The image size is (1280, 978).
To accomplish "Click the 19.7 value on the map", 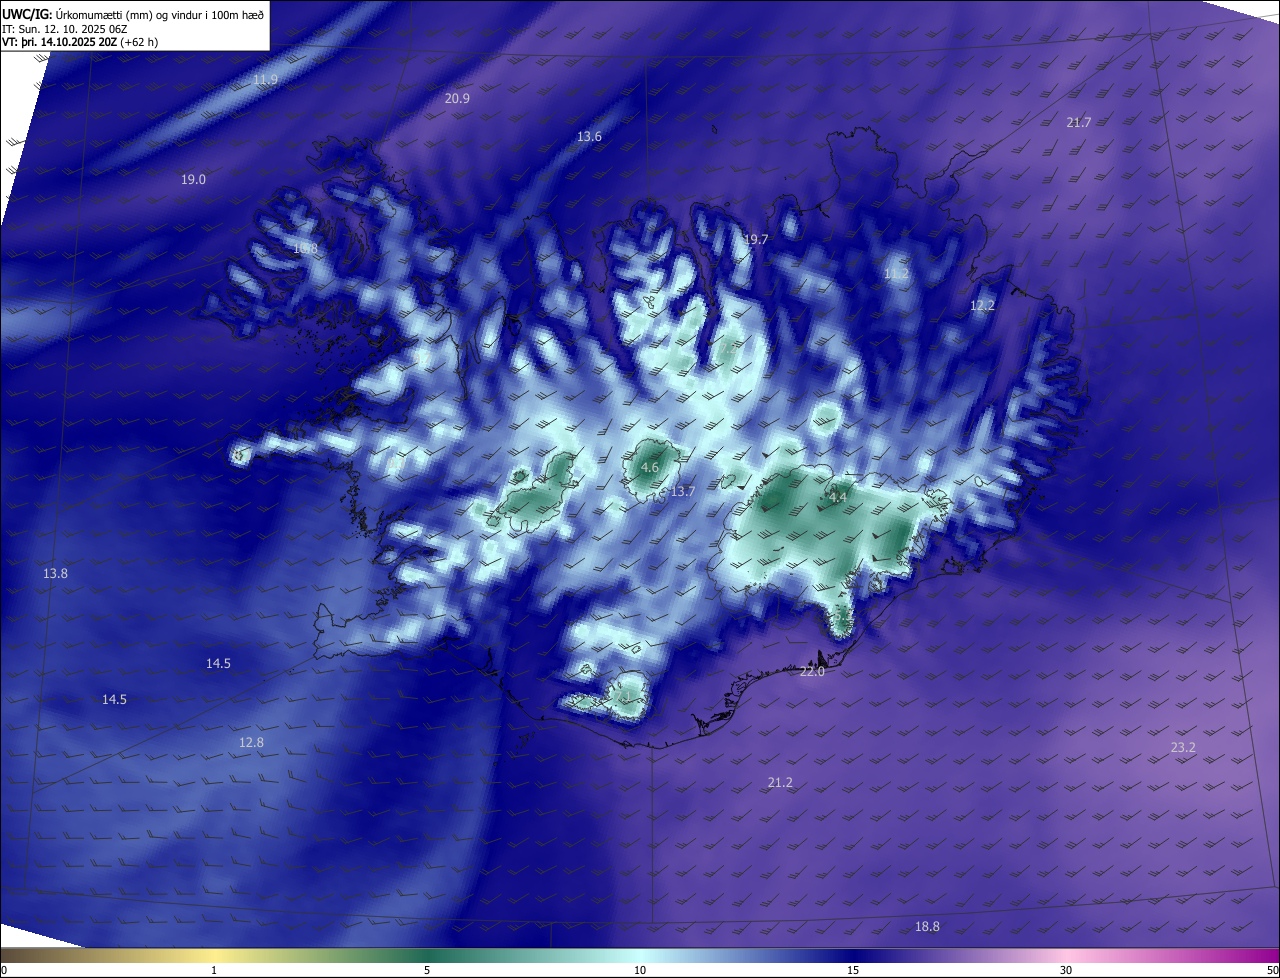I will coord(756,240).
